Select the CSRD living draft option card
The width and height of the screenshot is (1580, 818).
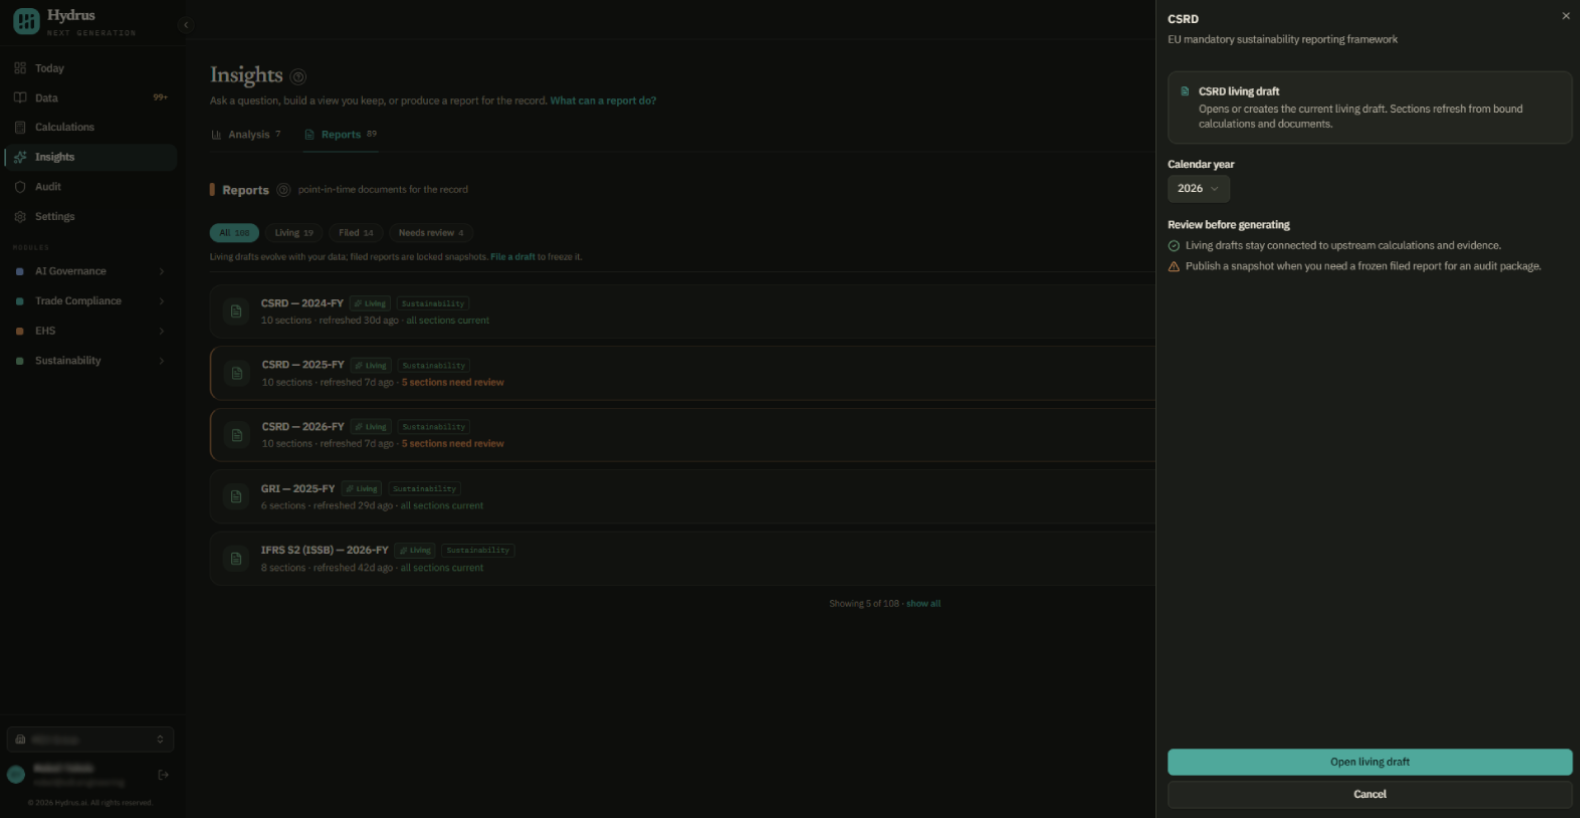coord(1370,107)
